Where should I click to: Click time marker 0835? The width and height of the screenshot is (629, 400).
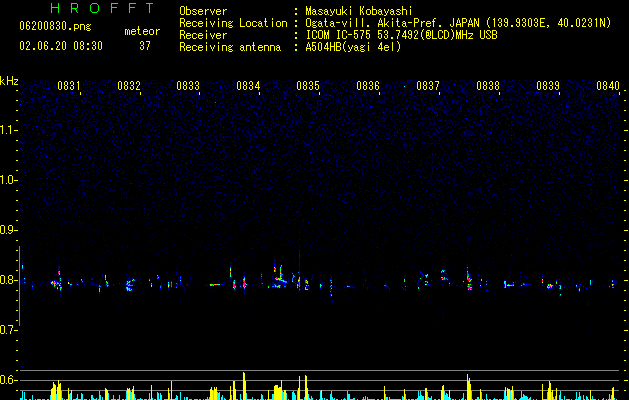click(x=308, y=86)
